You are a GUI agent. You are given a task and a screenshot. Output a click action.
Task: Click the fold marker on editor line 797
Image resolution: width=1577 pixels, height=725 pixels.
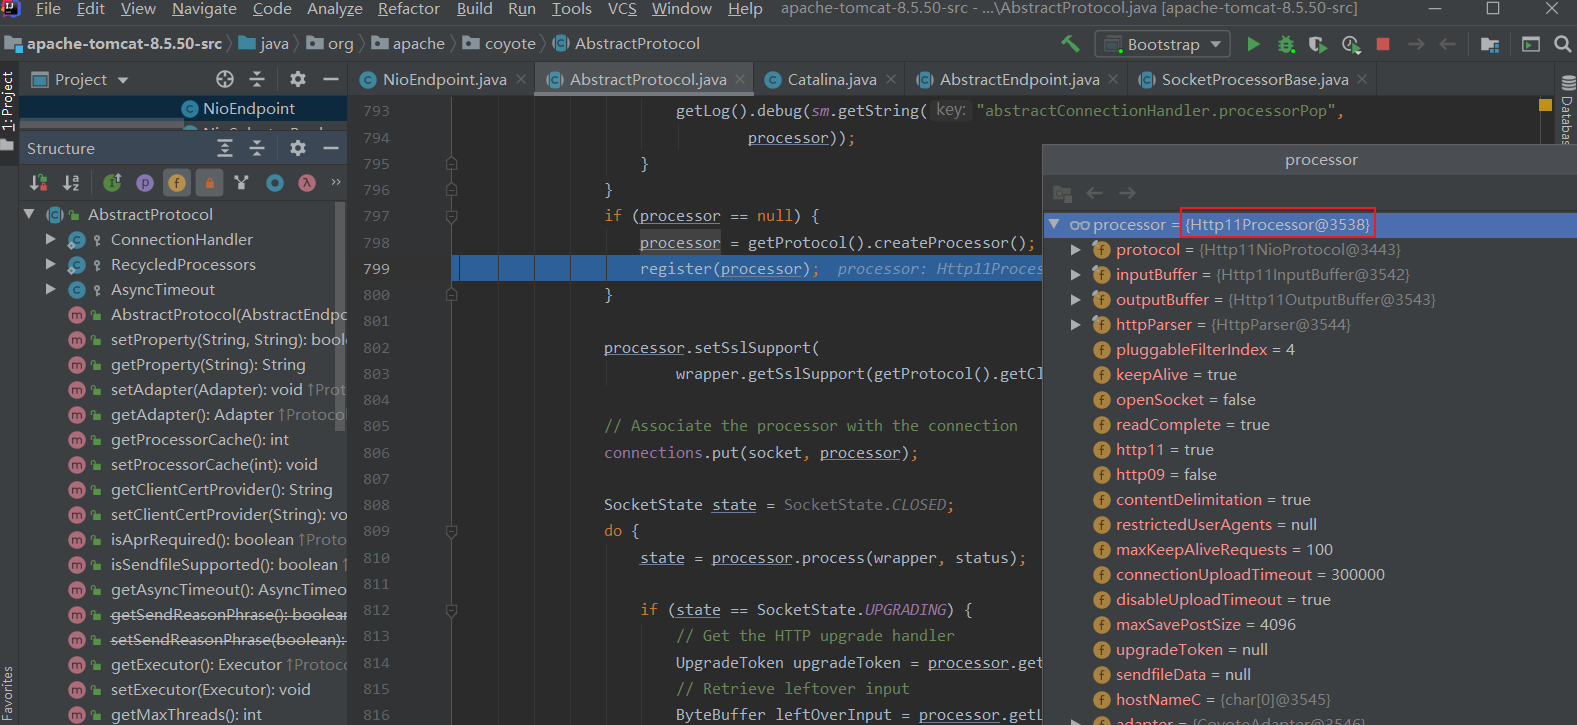click(451, 216)
